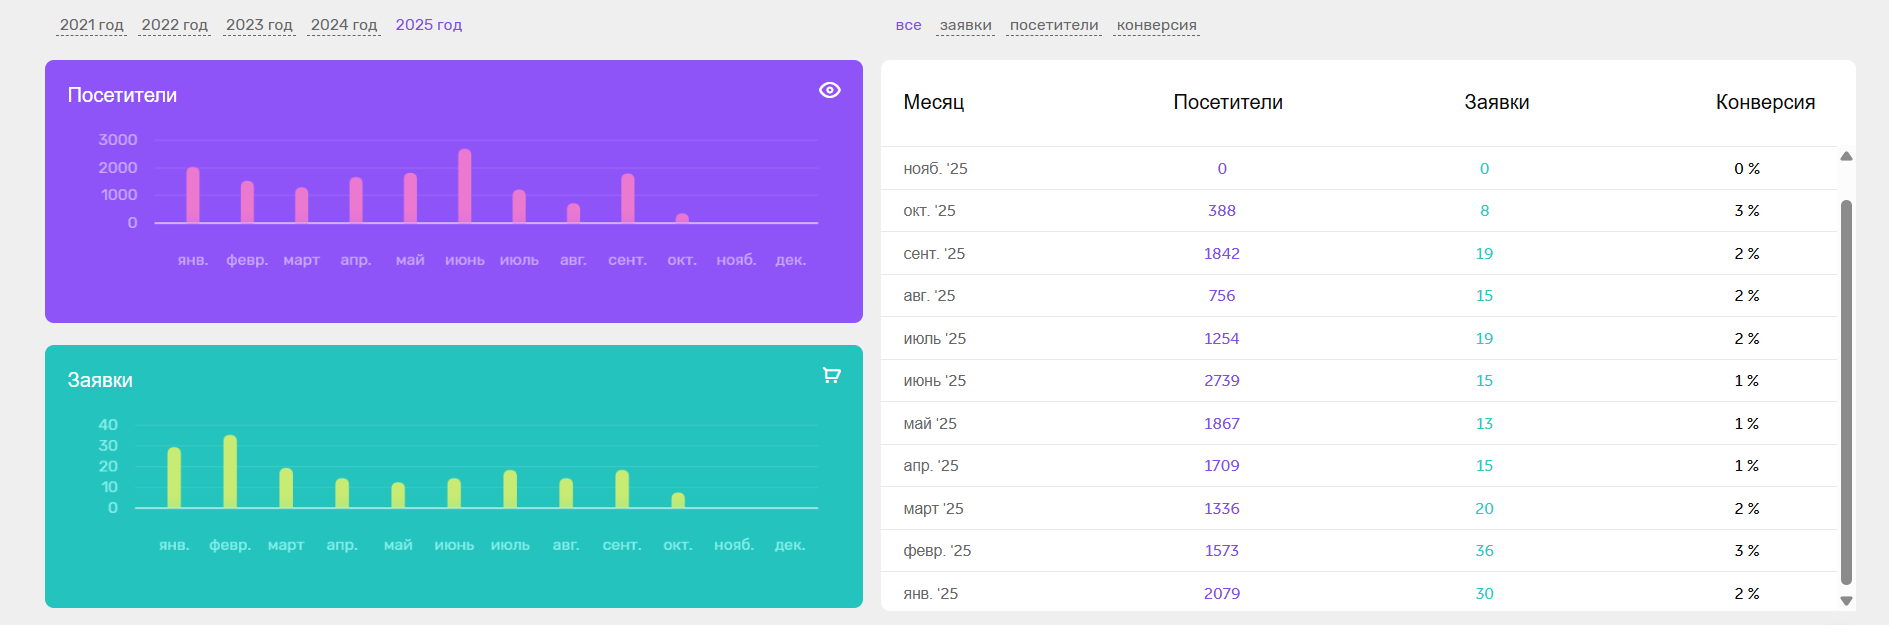Screen dimensions: 1889x625
Task: Click the Месяц column header
Action: [933, 102]
